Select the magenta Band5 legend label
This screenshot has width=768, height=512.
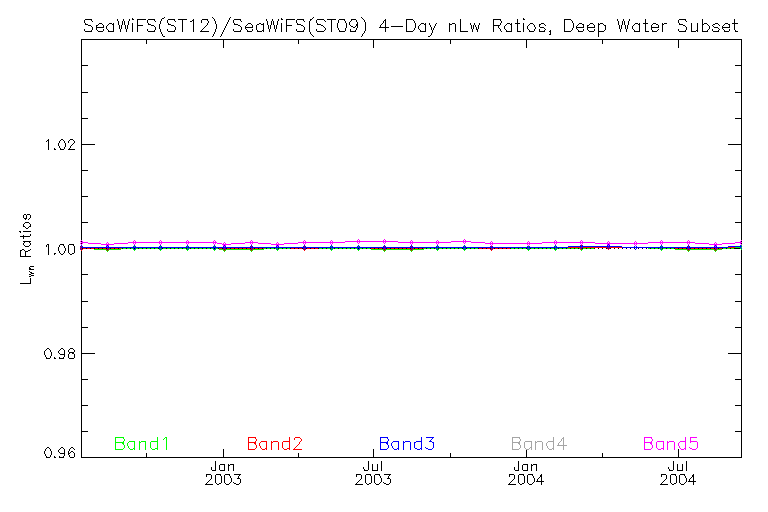(x=671, y=444)
